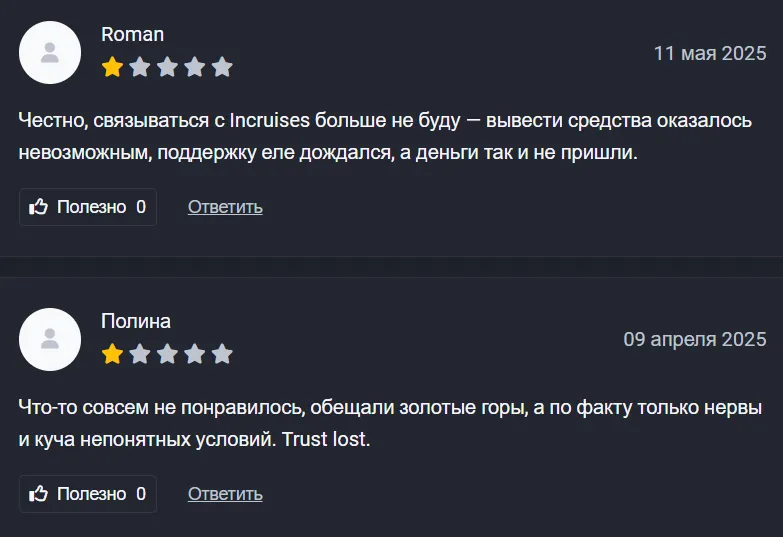Click Ответить under Roman's review
Image resolution: width=783 pixels, height=537 pixels.
[225, 207]
